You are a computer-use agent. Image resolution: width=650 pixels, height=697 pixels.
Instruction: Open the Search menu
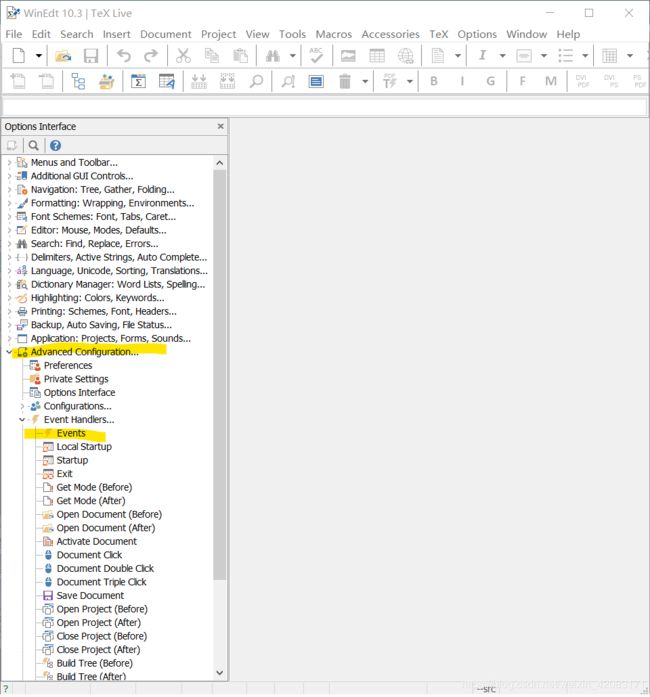tap(77, 34)
